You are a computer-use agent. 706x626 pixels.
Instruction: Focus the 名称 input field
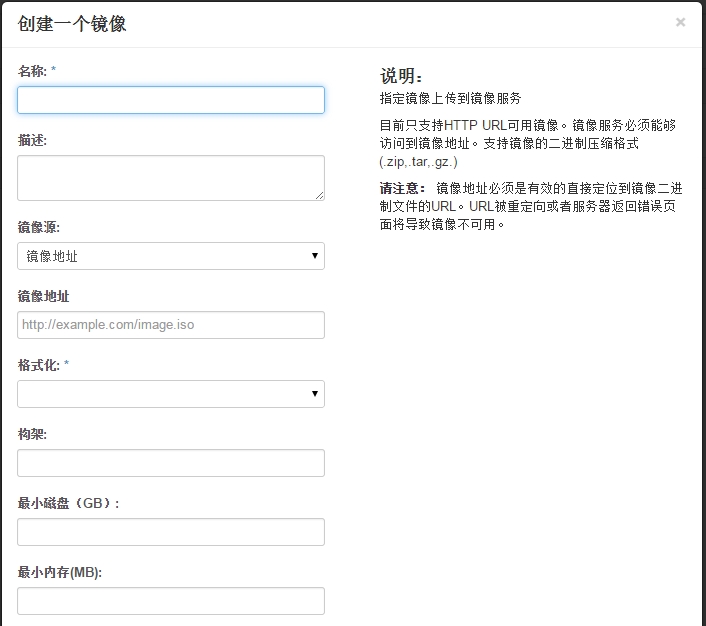[171, 100]
